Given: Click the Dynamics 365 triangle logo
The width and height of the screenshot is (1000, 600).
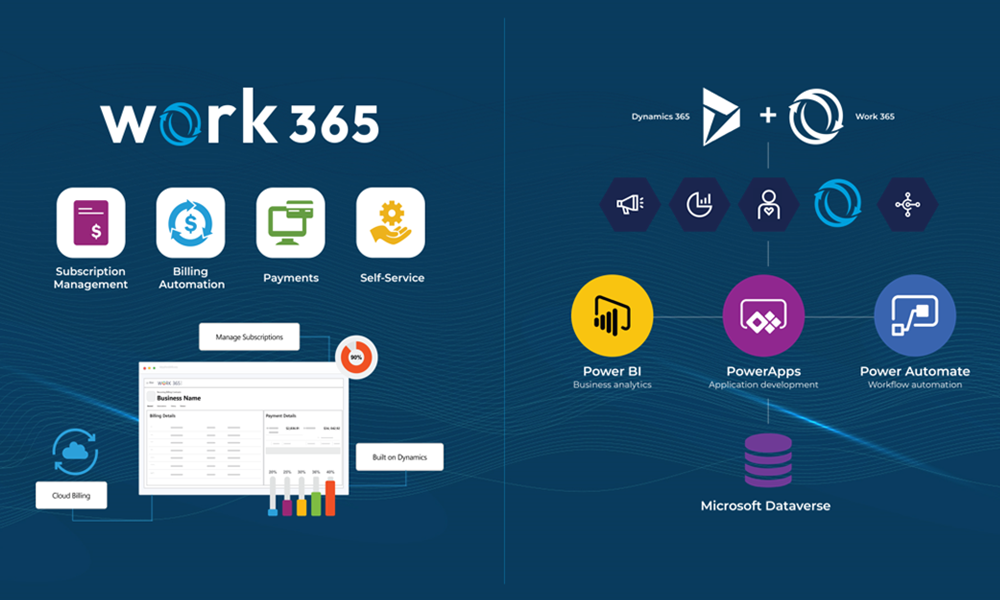Looking at the screenshot, I should pyautogui.click(x=721, y=117).
